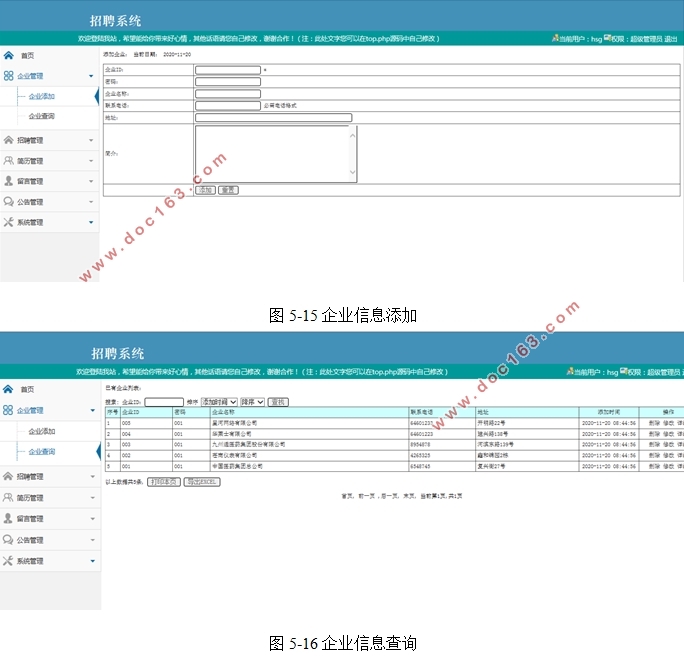Image resolution: width=684 pixels, height=656 pixels.
Task: Click the 企业管理 grid icon on the company add page
Action: pos(8,76)
